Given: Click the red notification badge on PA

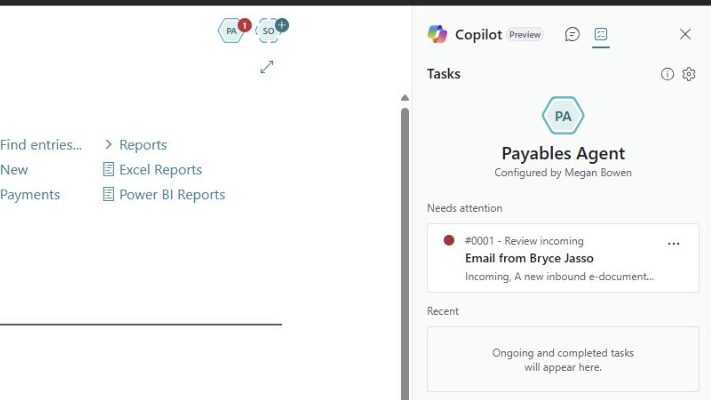Looking at the screenshot, I should point(245,25).
